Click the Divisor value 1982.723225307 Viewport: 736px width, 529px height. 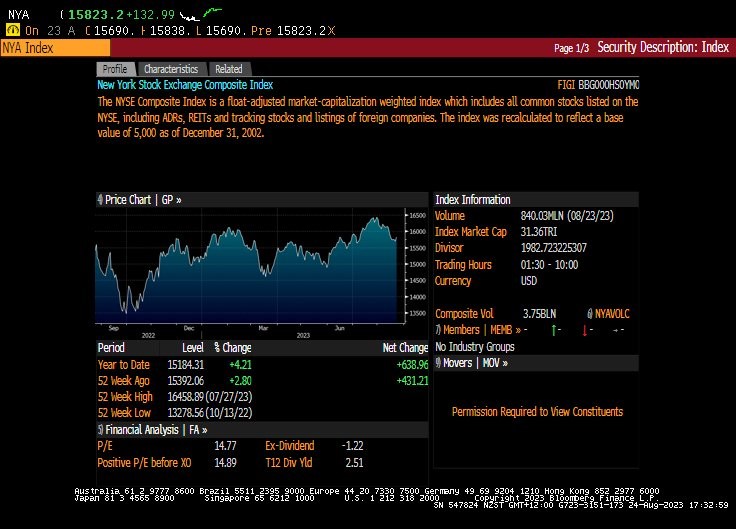[554, 248]
